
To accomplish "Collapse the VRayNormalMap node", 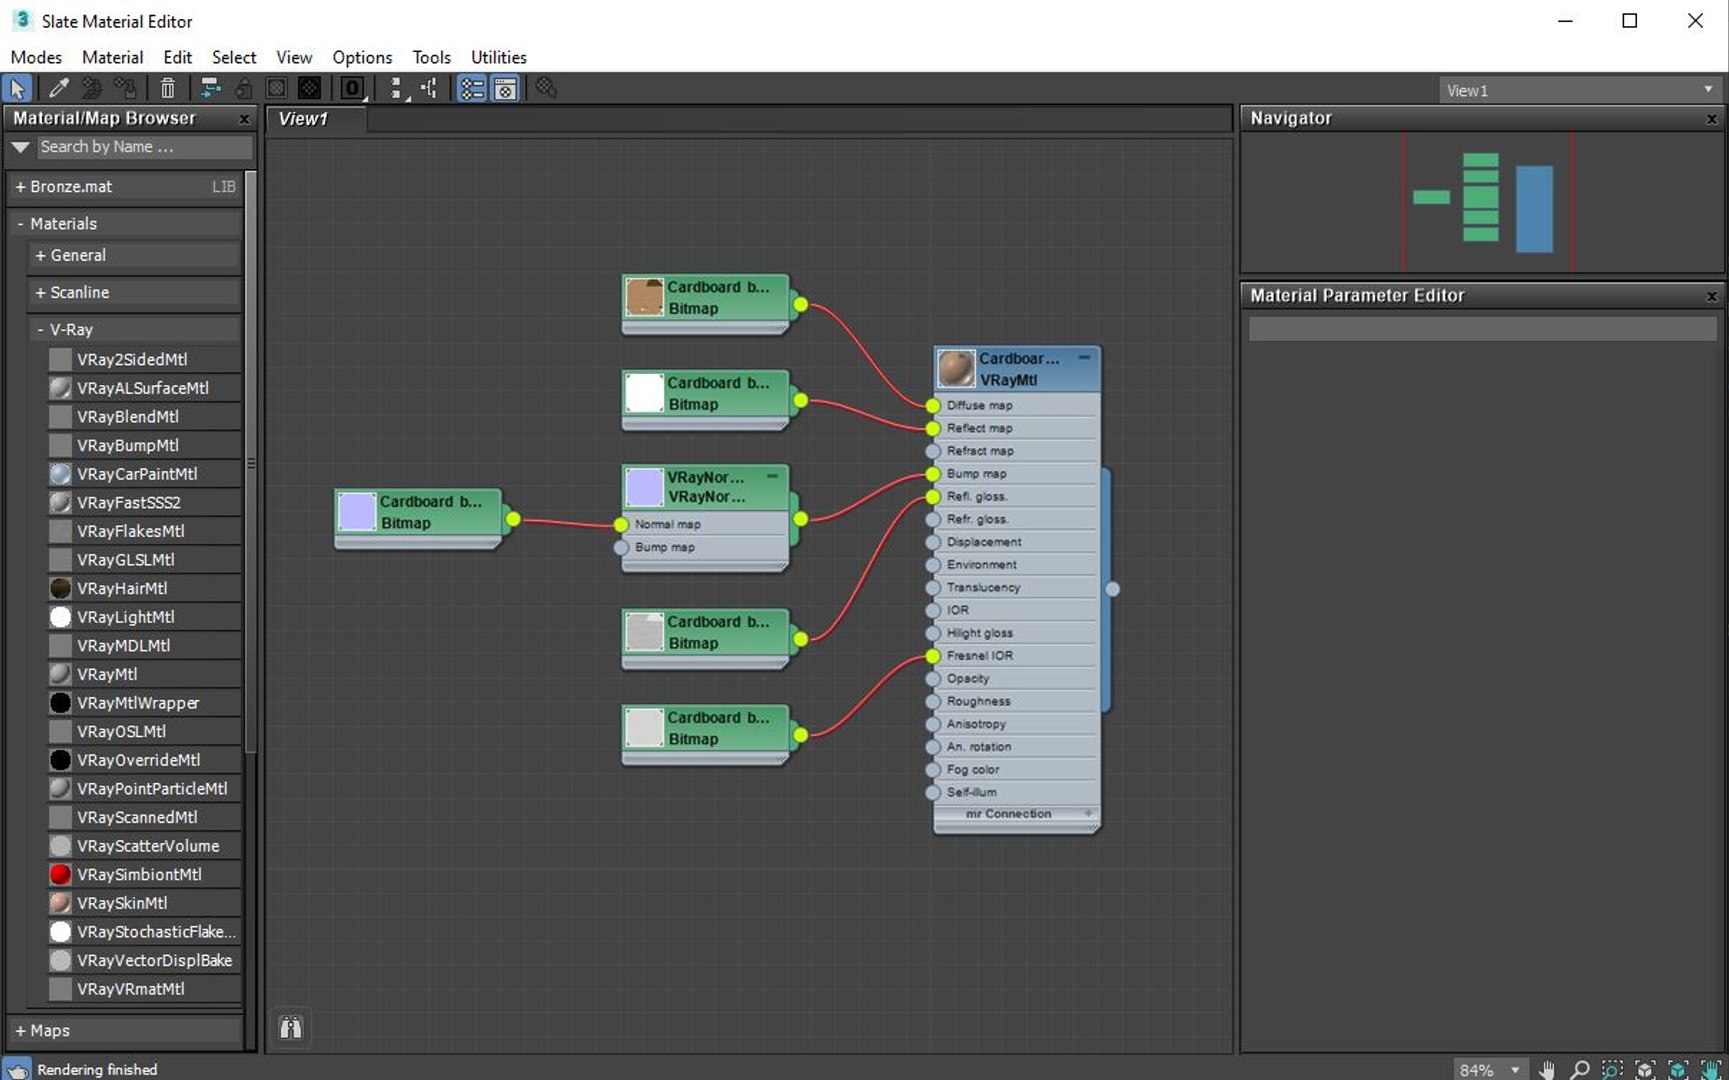I will tap(772, 476).
